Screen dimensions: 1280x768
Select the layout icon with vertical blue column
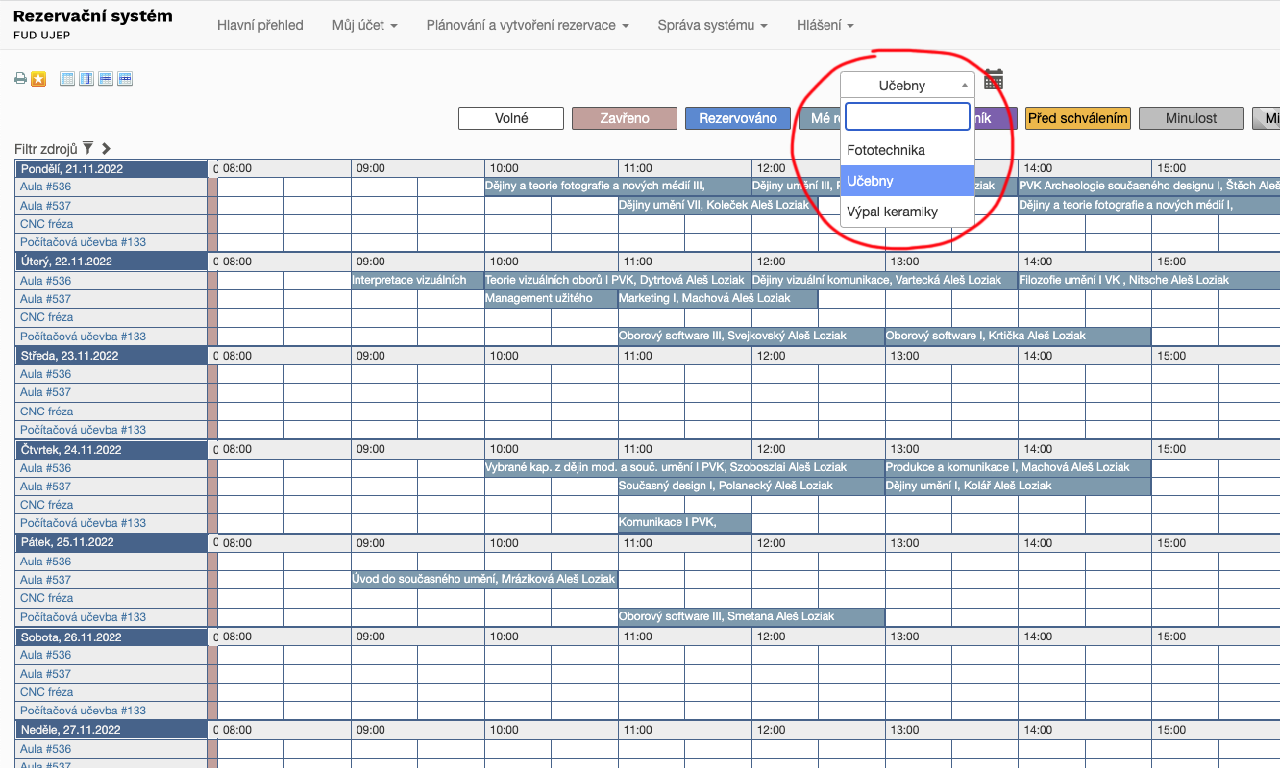point(87,79)
